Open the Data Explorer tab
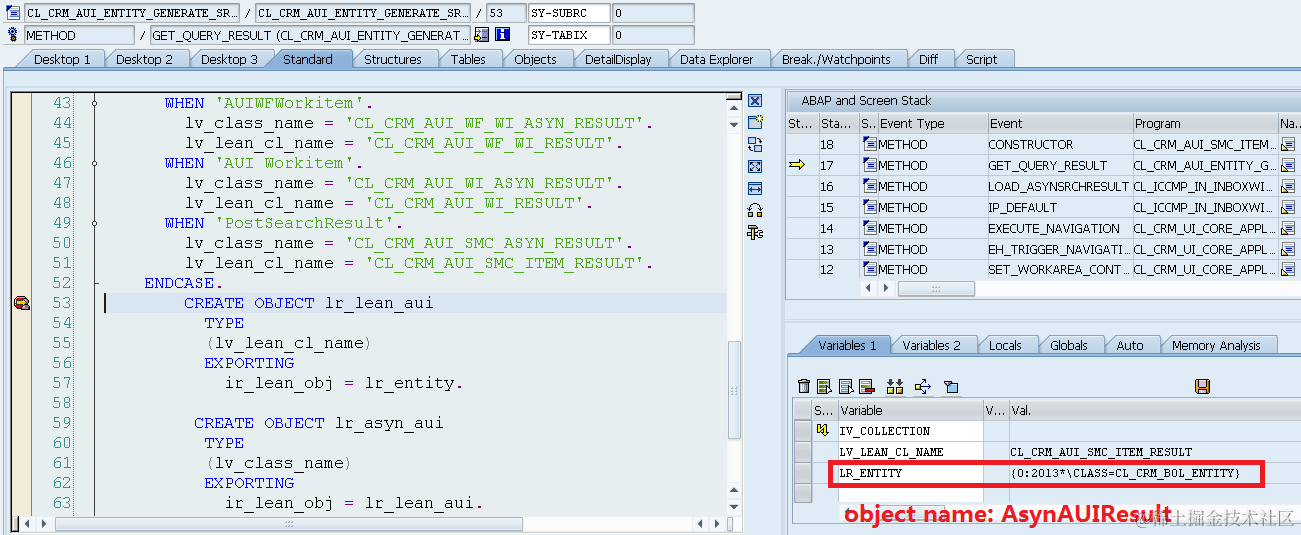 tap(717, 59)
